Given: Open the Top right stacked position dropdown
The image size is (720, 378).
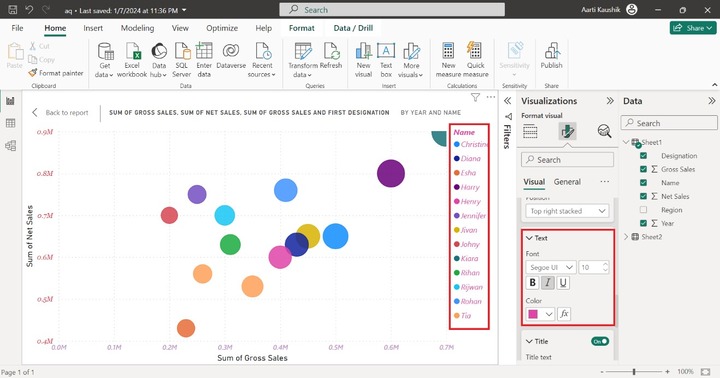Looking at the screenshot, I should [x=567, y=211].
